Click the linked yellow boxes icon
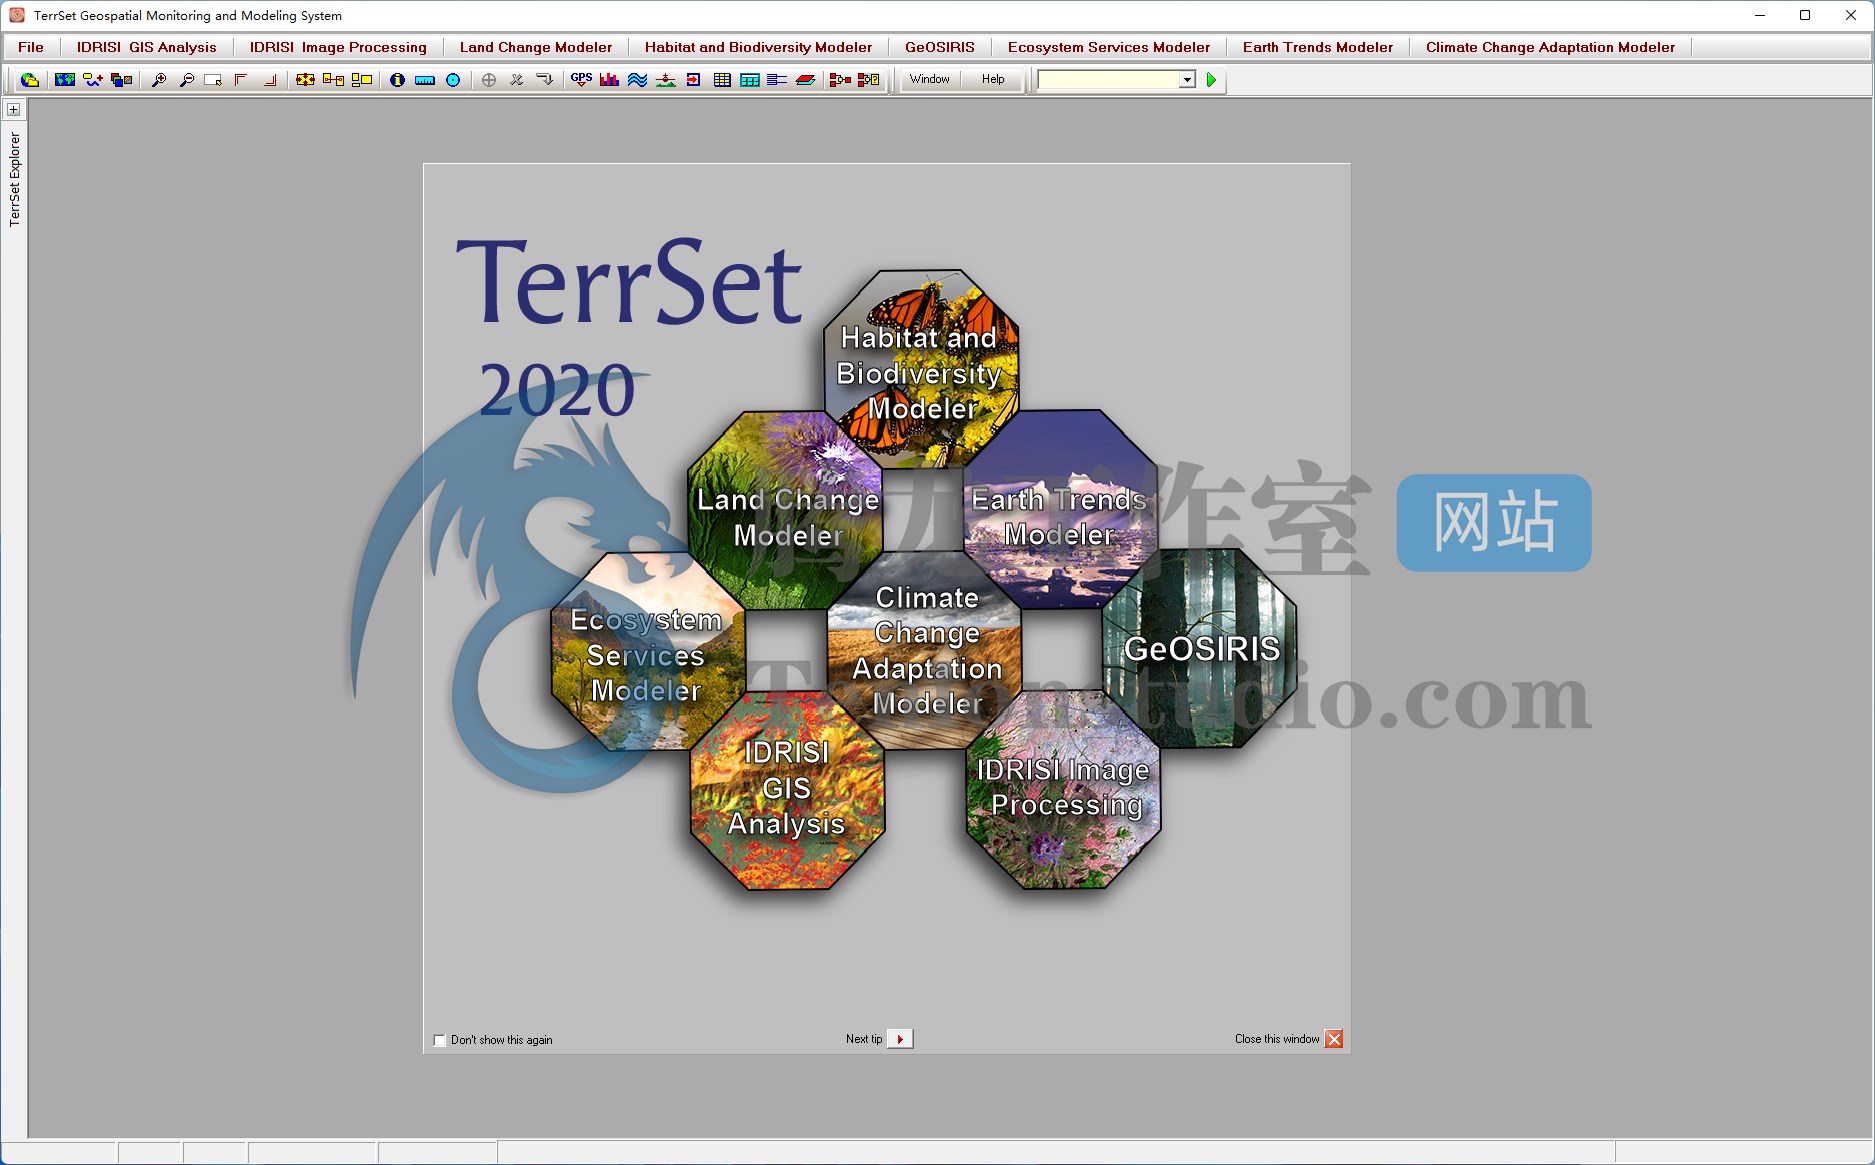The height and width of the screenshot is (1165, 1875). tap(334, 80)
